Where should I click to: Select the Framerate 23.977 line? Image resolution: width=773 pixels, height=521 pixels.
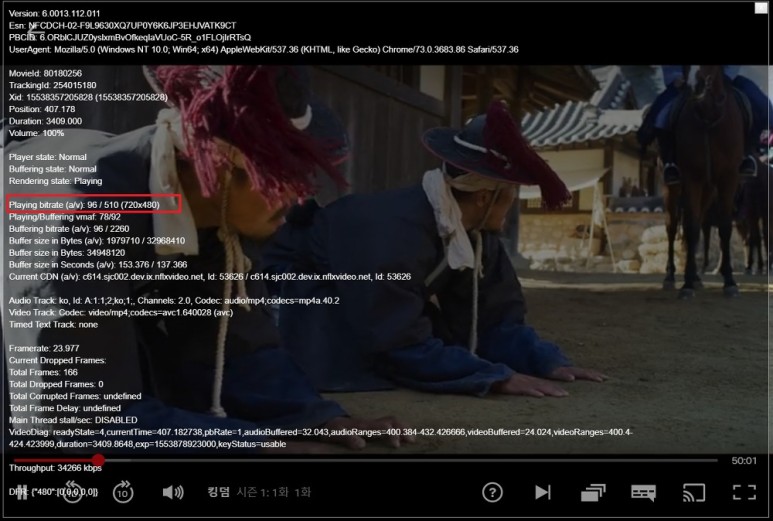click(44, 348)
